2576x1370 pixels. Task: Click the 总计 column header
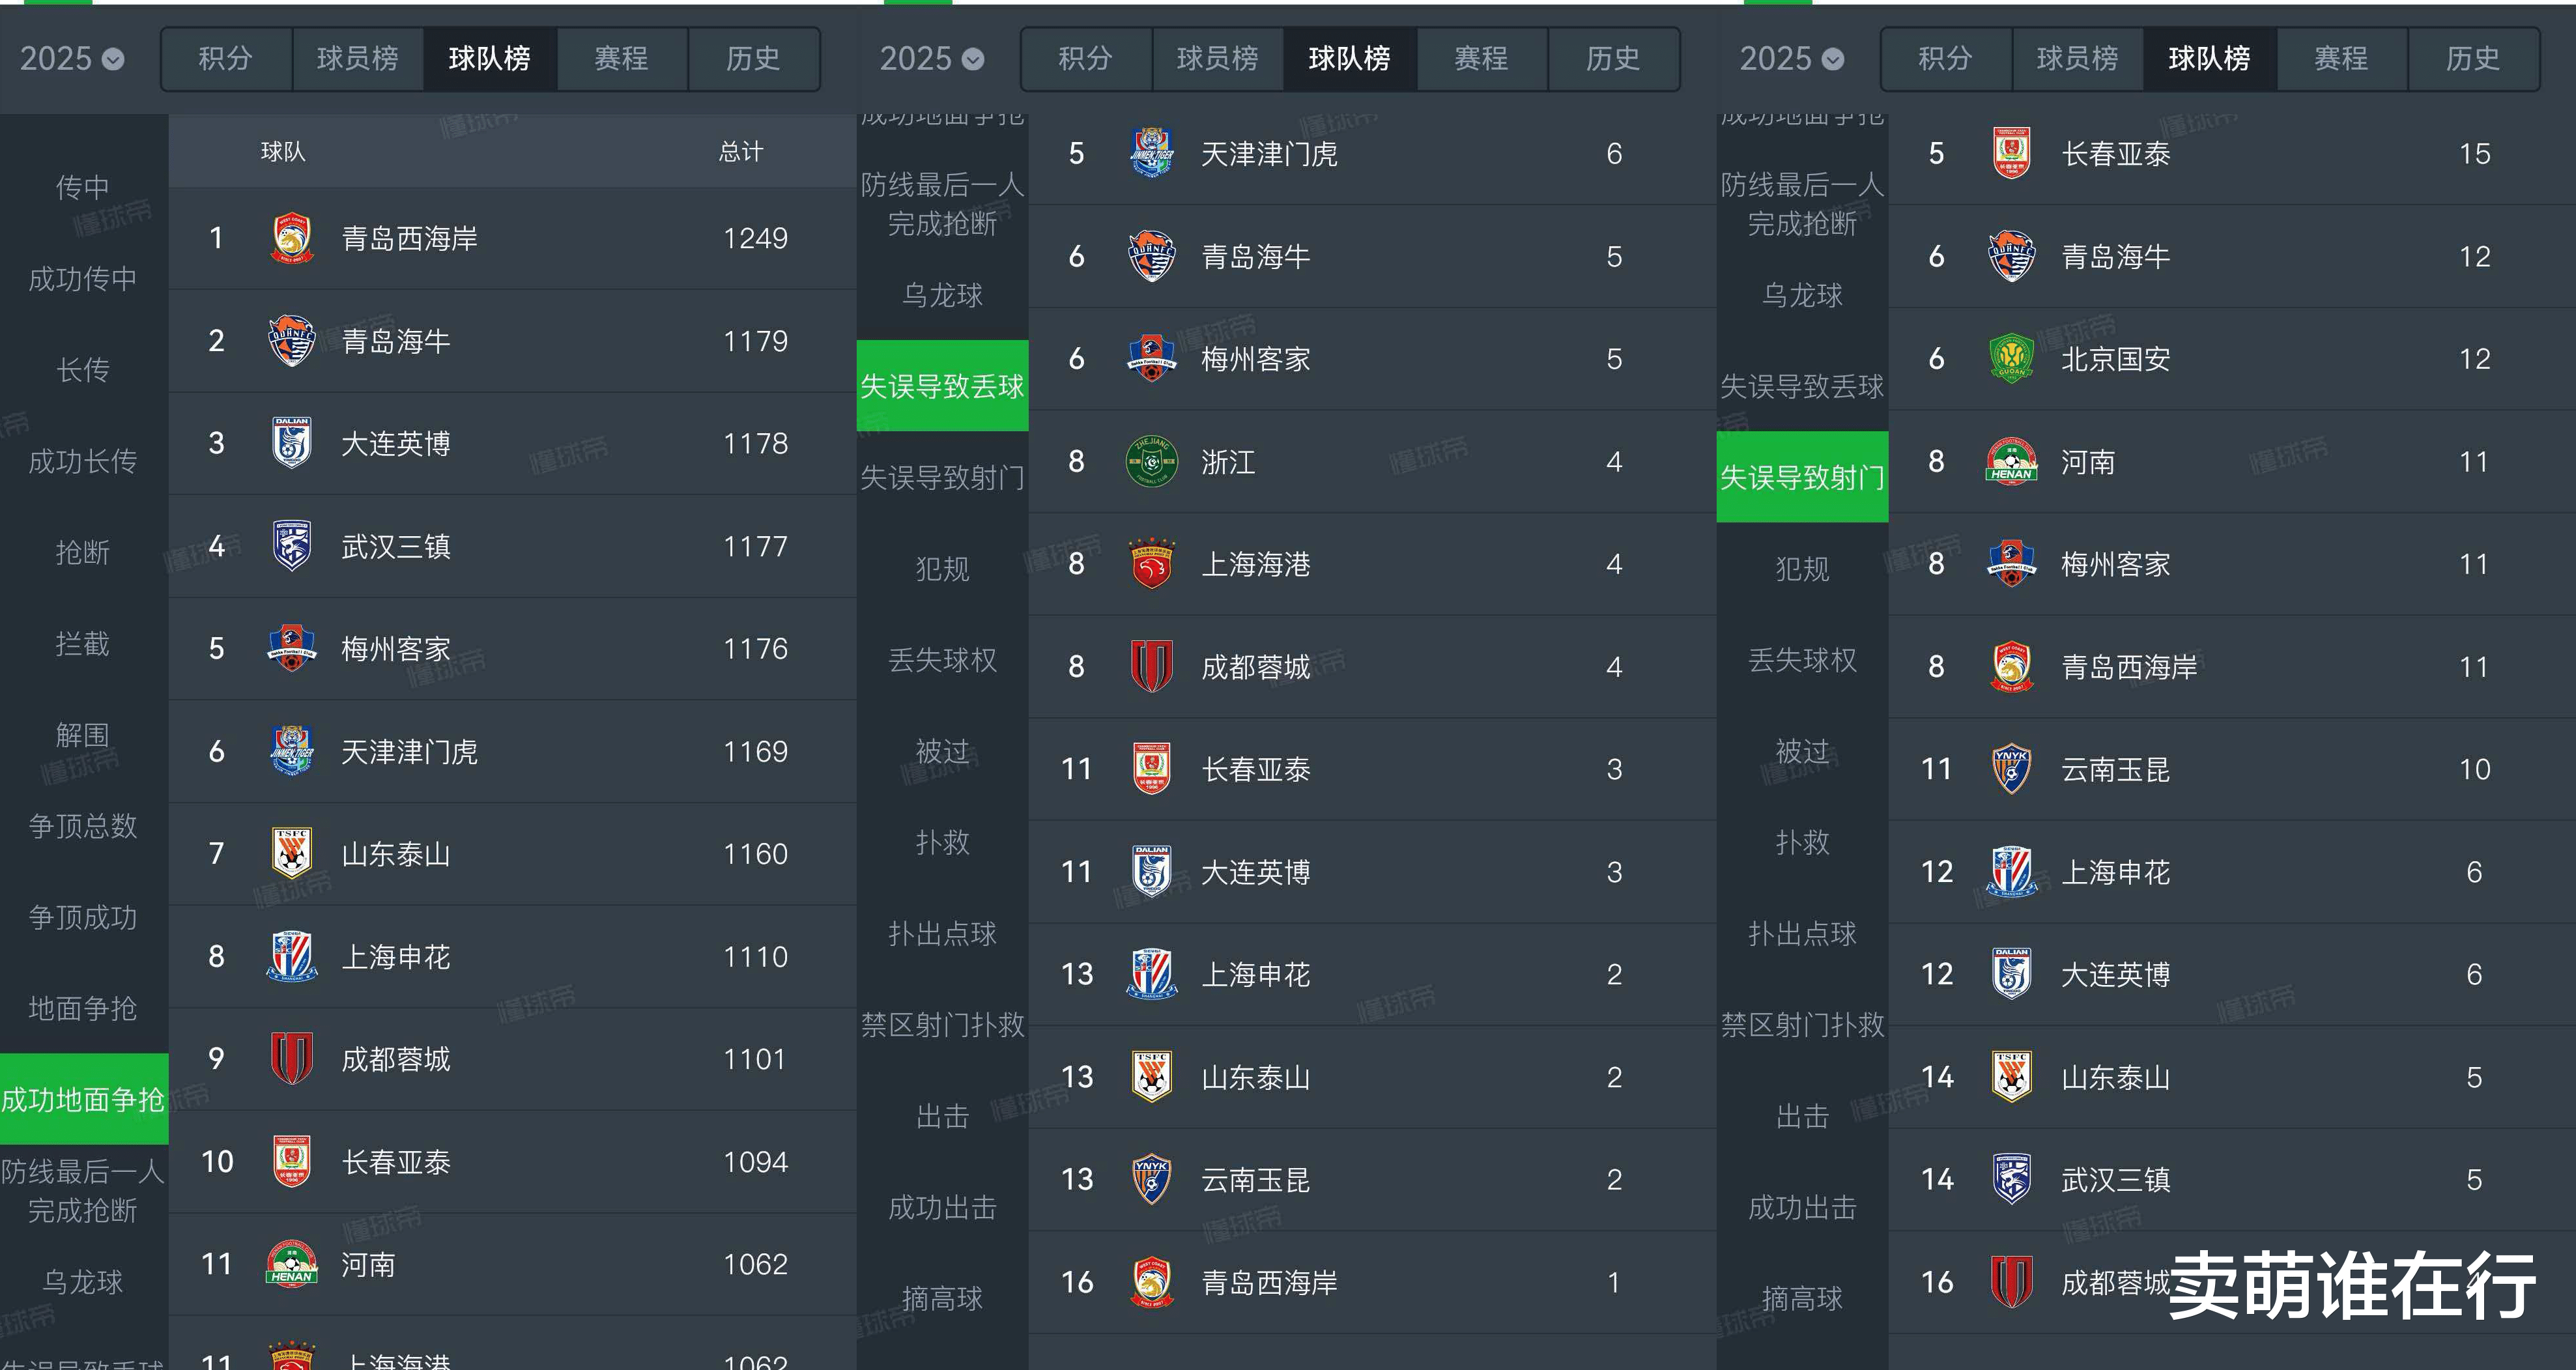[x=741, y=152]
